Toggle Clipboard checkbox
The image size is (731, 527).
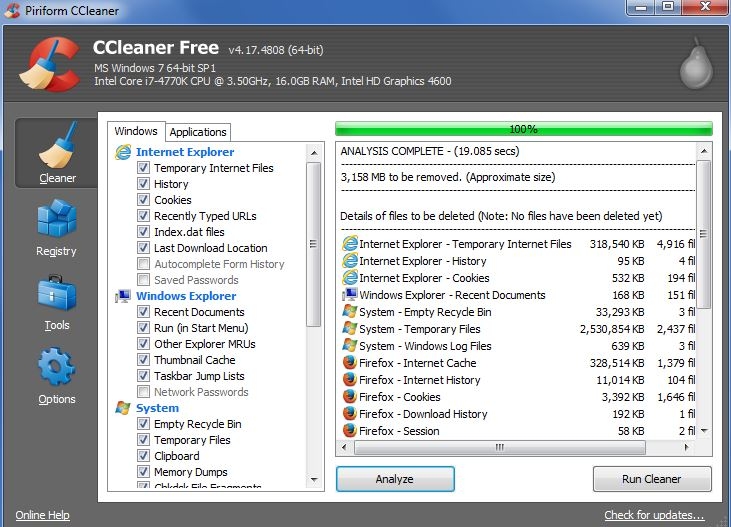tap(144, 456)
